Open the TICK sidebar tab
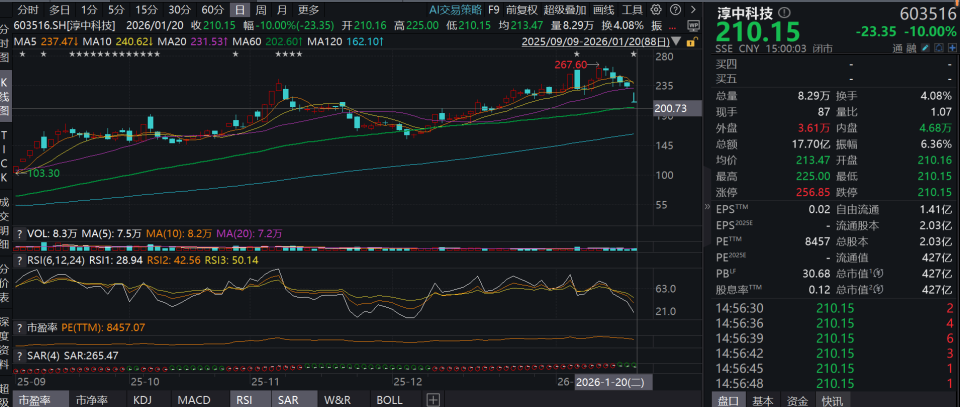Screen dimensions: 960x407 [x=4, y=155]
